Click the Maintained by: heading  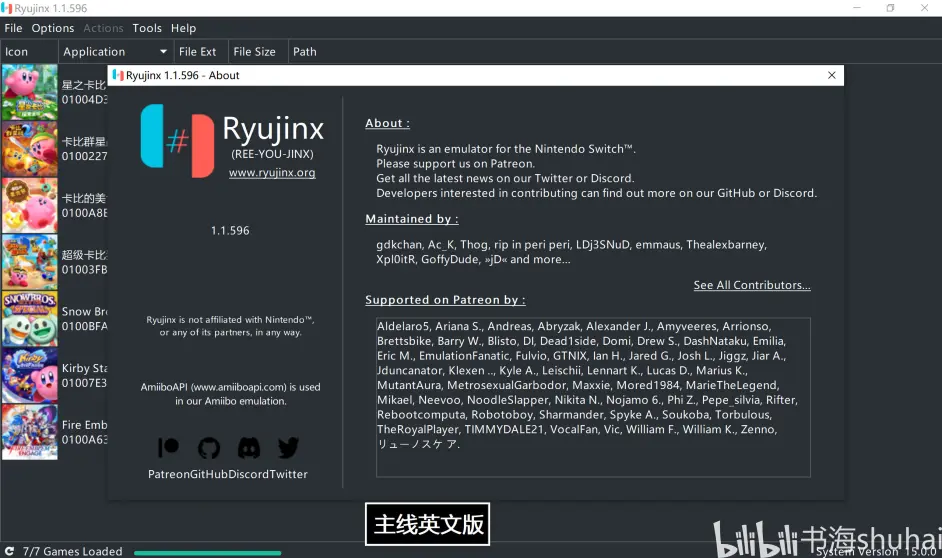[412, 219]
